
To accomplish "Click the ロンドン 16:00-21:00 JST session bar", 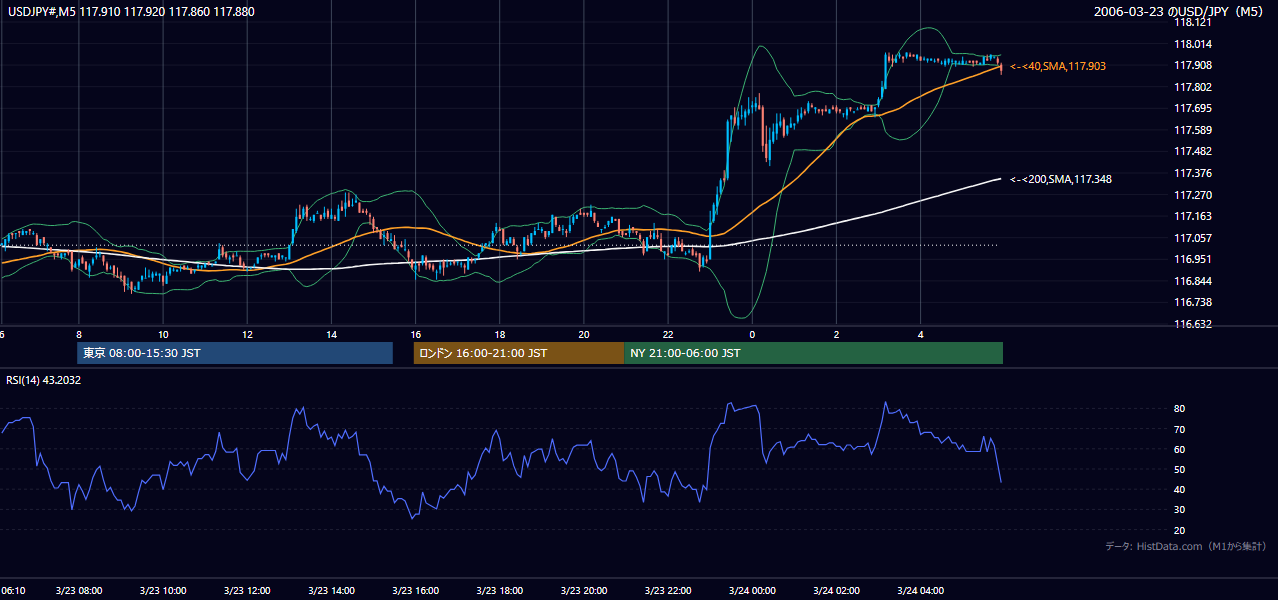I will tap(519, 353).
